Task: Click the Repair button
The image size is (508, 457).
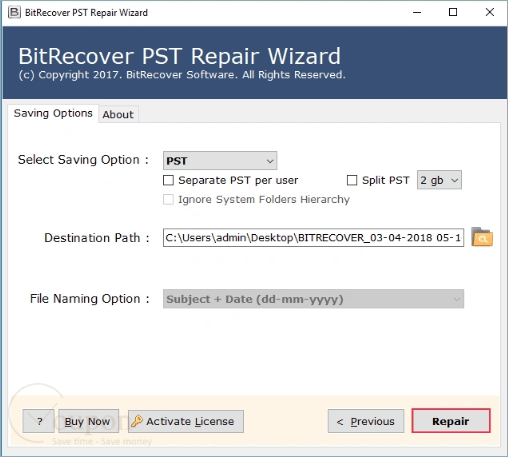Action: [x=451, y=421]
